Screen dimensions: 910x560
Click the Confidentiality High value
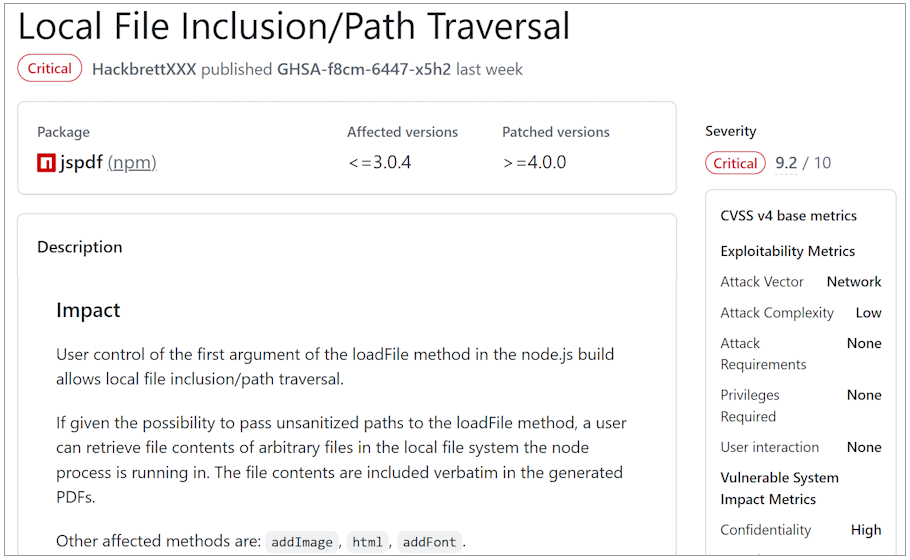pyautogui.click(x=866, y=530)
